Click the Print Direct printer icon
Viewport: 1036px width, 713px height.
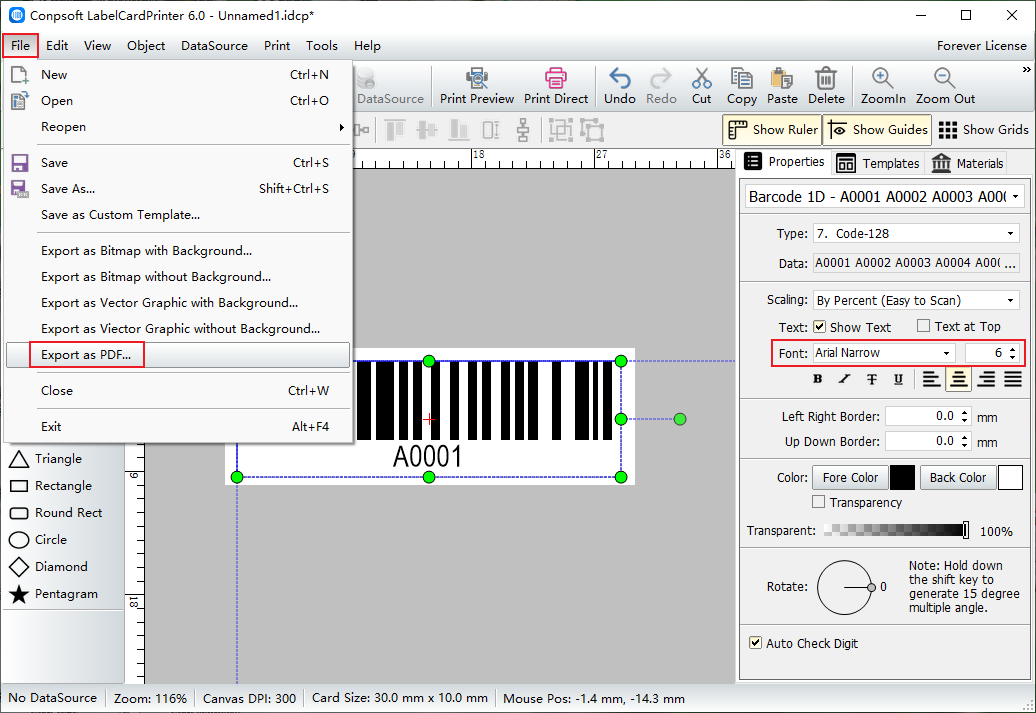(x=556, y=78)
